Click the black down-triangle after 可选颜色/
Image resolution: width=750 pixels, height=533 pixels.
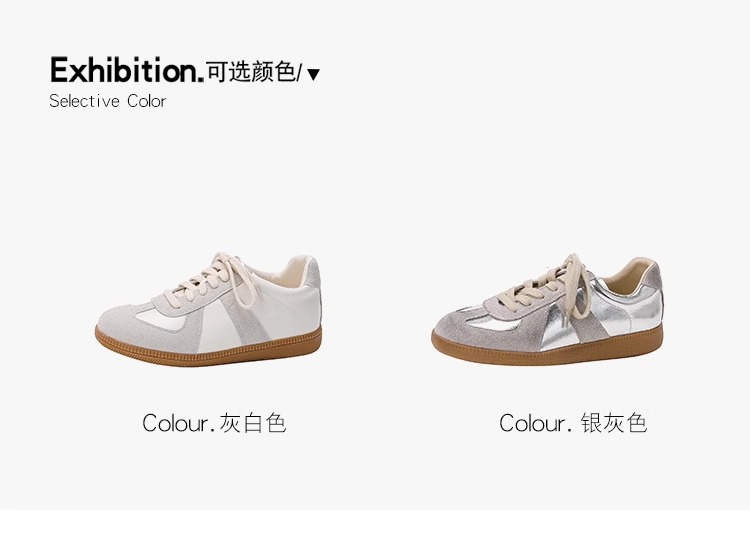coord(313,75)
